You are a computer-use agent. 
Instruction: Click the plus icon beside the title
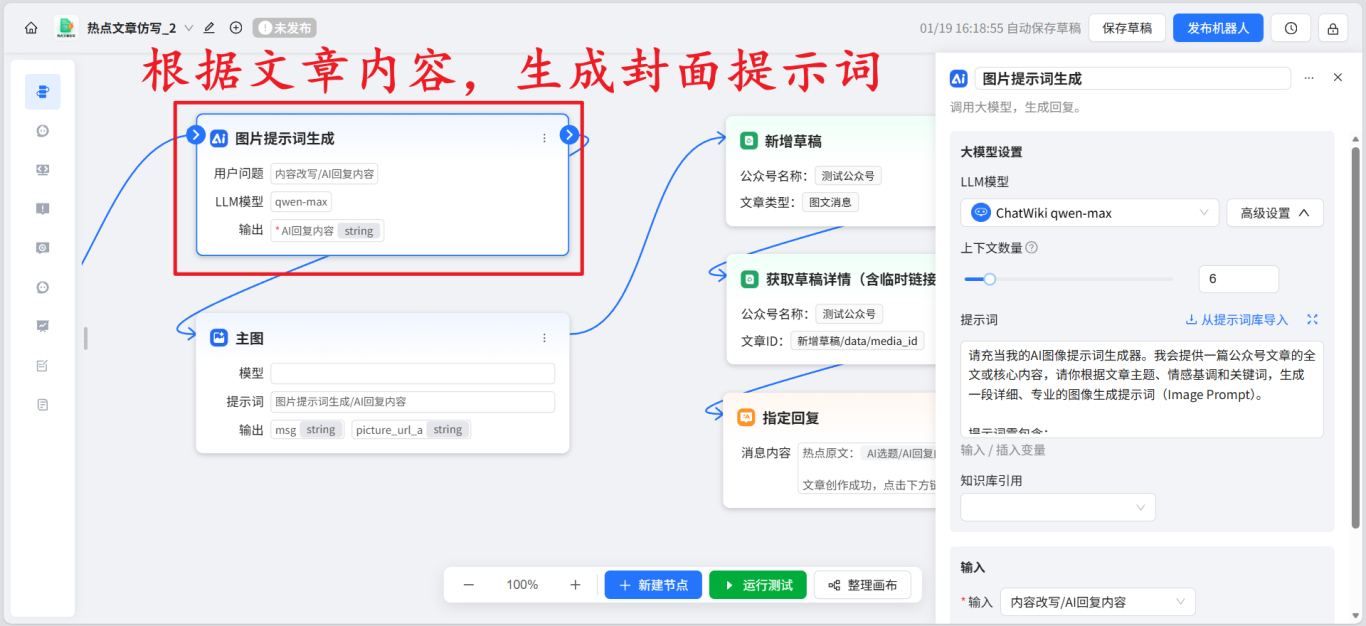click(x=235, y=29)
